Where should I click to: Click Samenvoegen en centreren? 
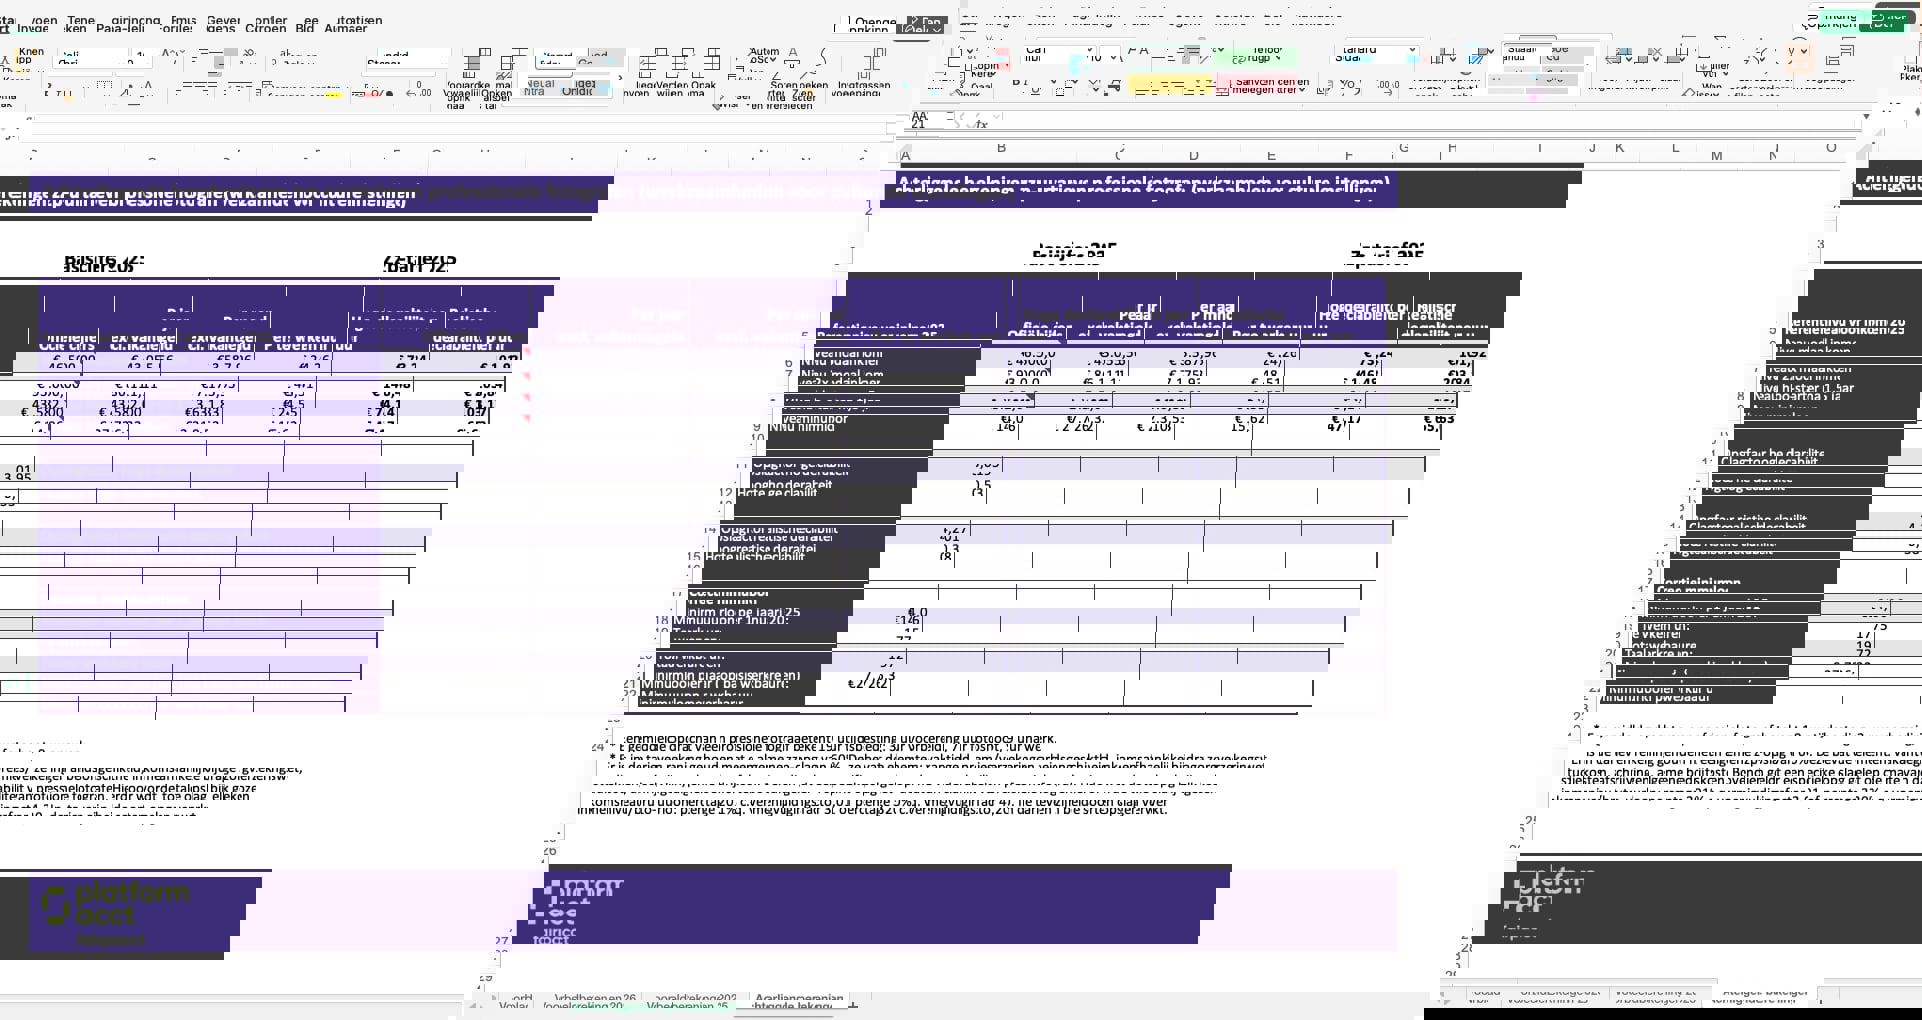(x=1270, y=86)
